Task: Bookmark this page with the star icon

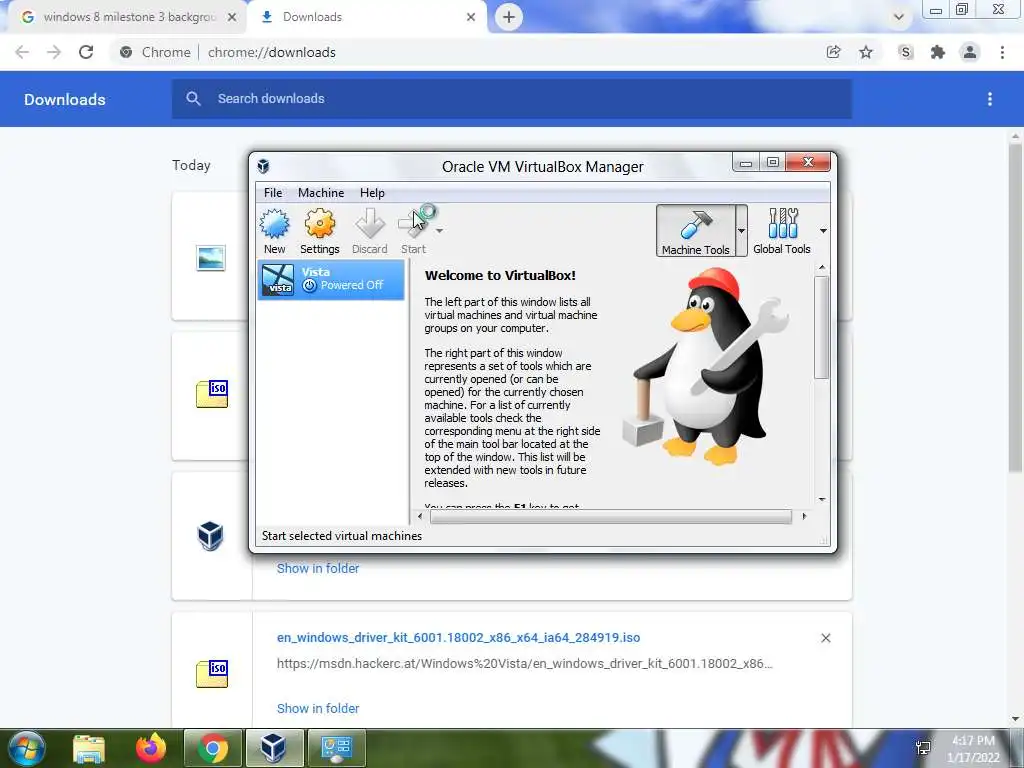Action: [x=866, y=52]
